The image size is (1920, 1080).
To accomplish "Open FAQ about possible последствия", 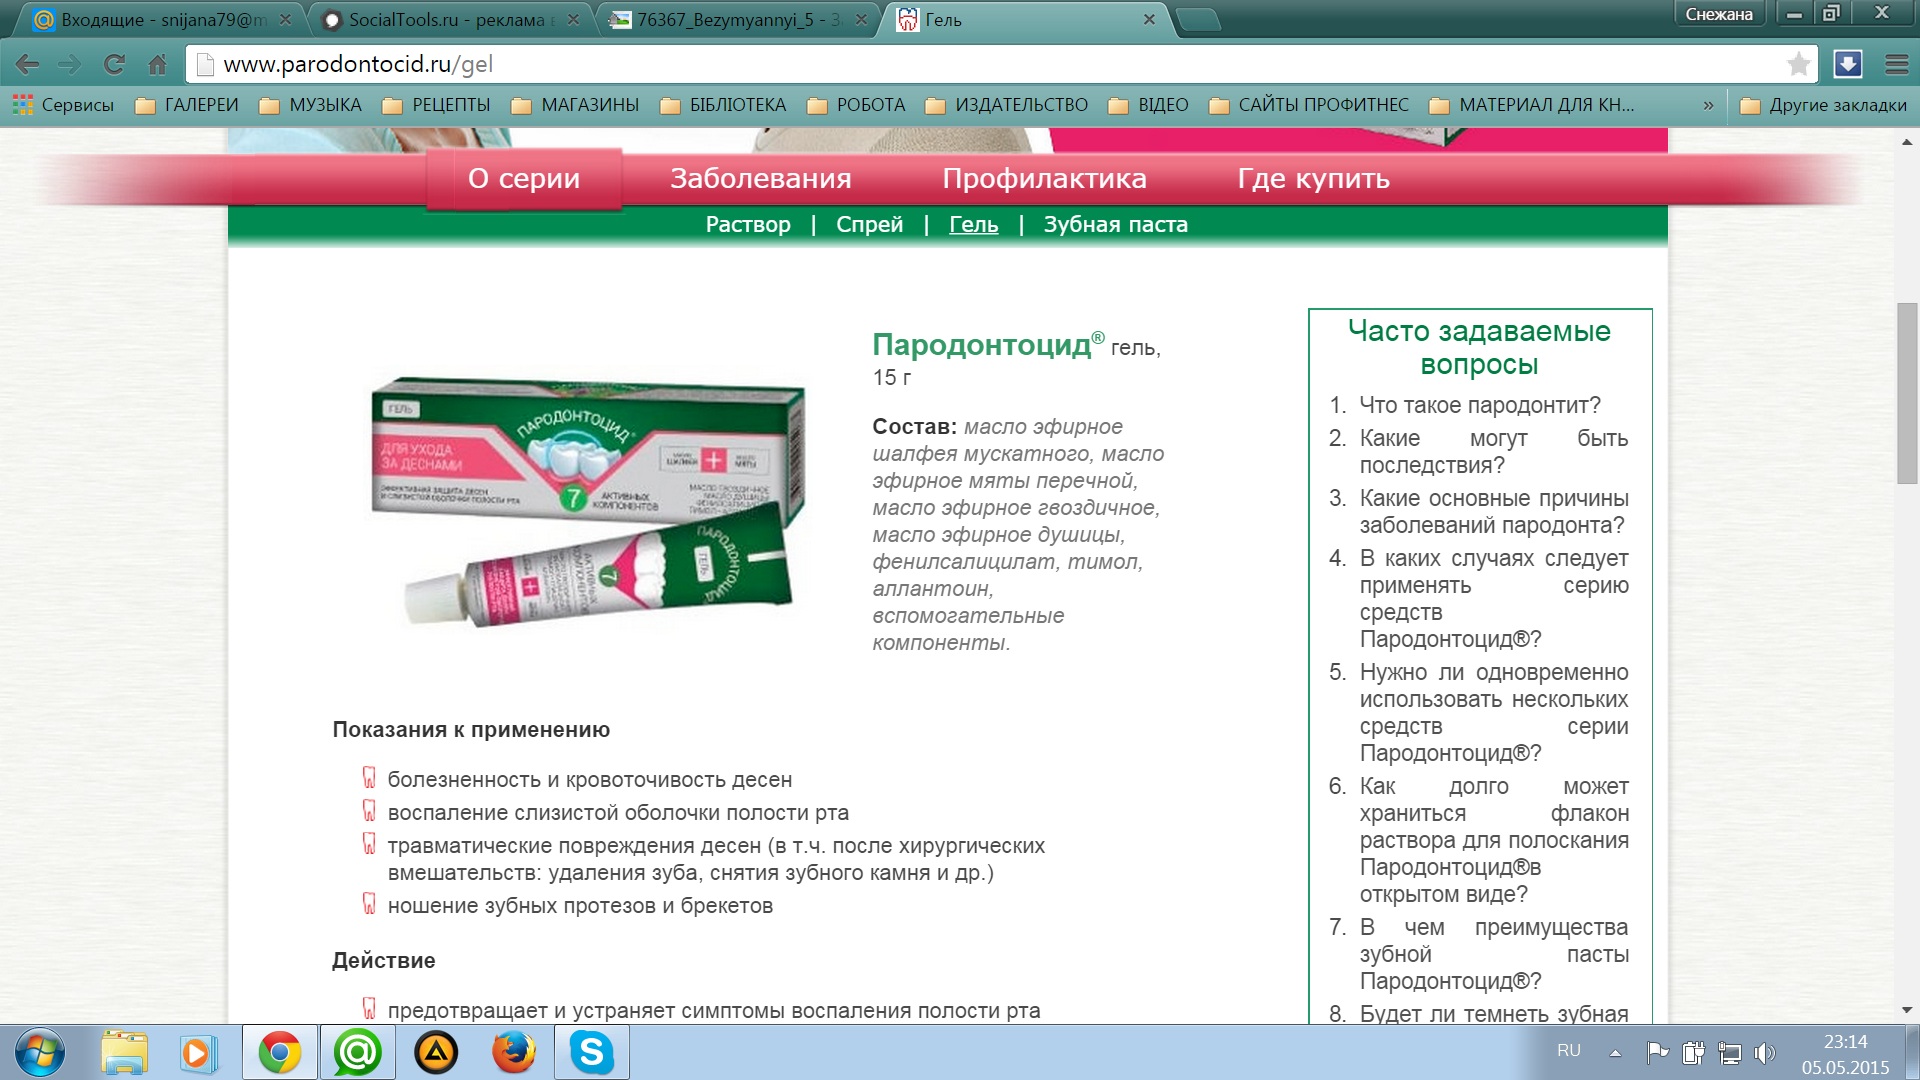I will pyautogui.click(x=1493, y=451).
